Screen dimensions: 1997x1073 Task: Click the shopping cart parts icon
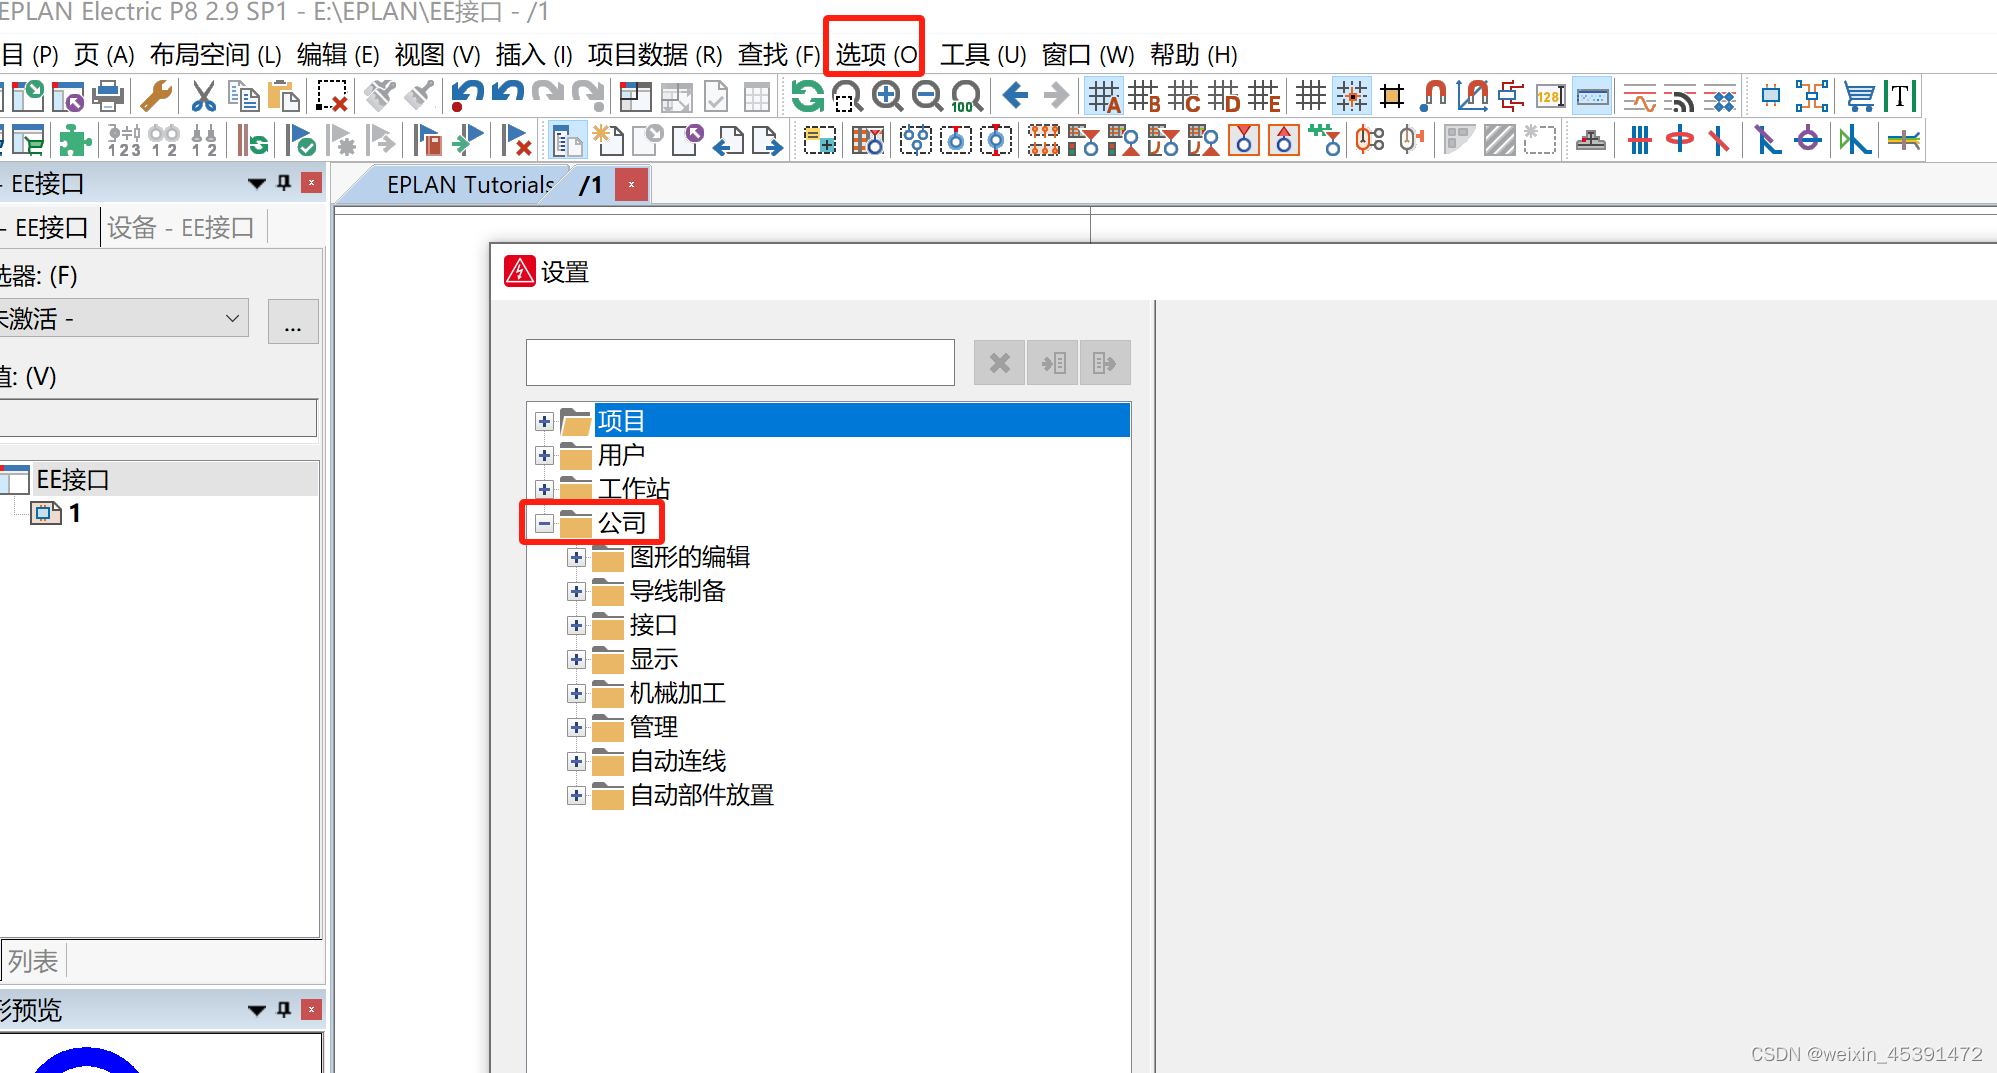coord(1859,97)
